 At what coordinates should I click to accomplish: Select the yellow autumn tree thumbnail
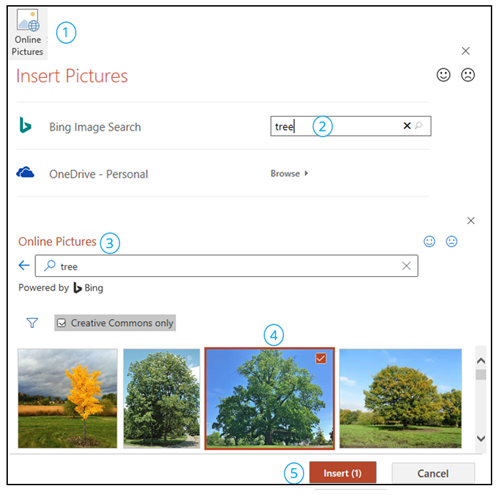[68, 398]
